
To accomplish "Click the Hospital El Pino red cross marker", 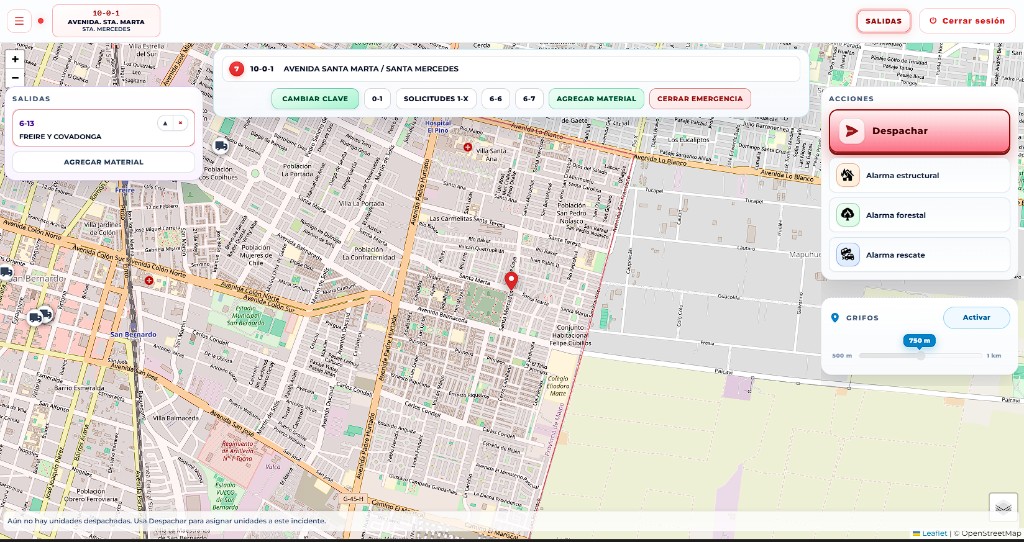I will click(468, 148).
